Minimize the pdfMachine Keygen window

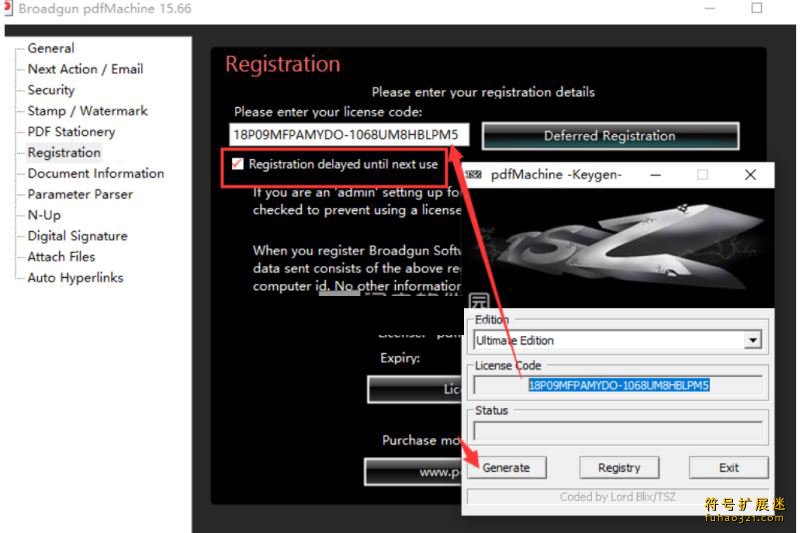[x=655, y=174]
